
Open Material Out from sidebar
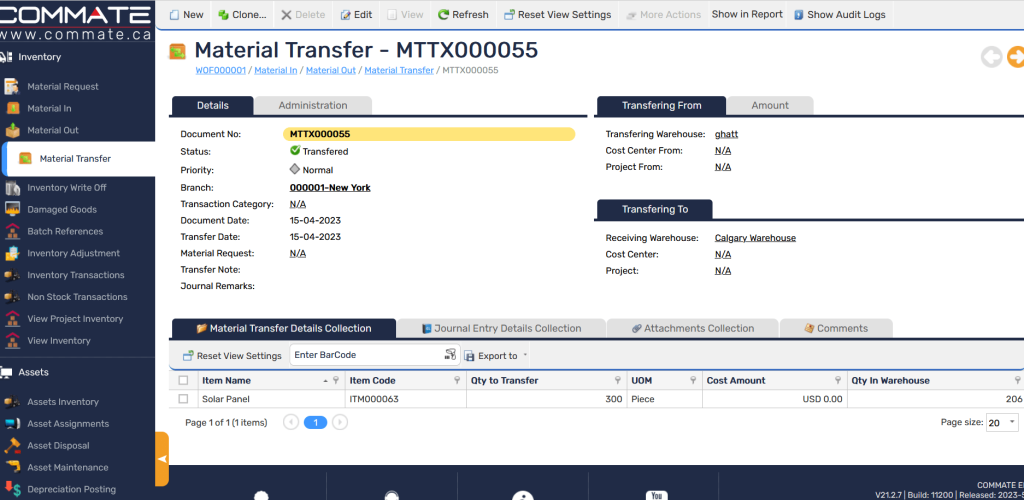pyautogui.click(x=52, y=130)
